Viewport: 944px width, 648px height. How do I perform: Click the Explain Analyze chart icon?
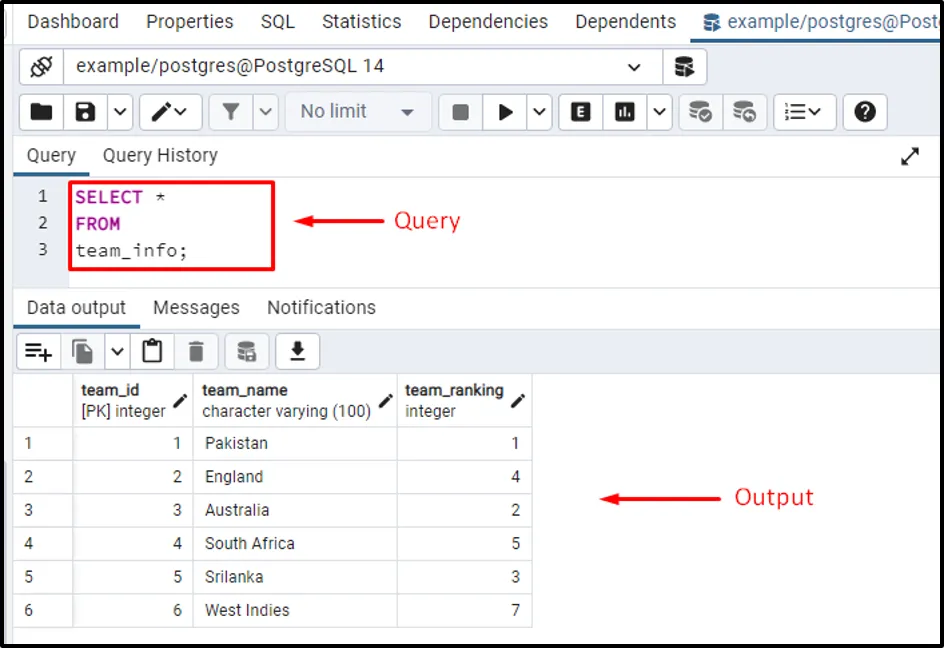[625, 112]
